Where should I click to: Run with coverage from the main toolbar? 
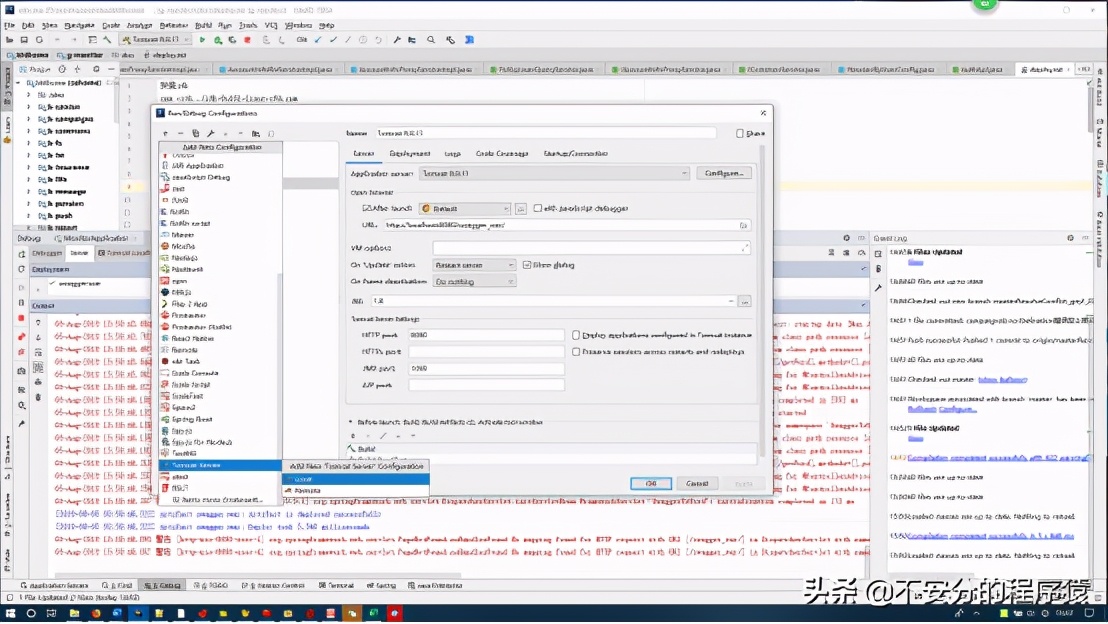232,40
